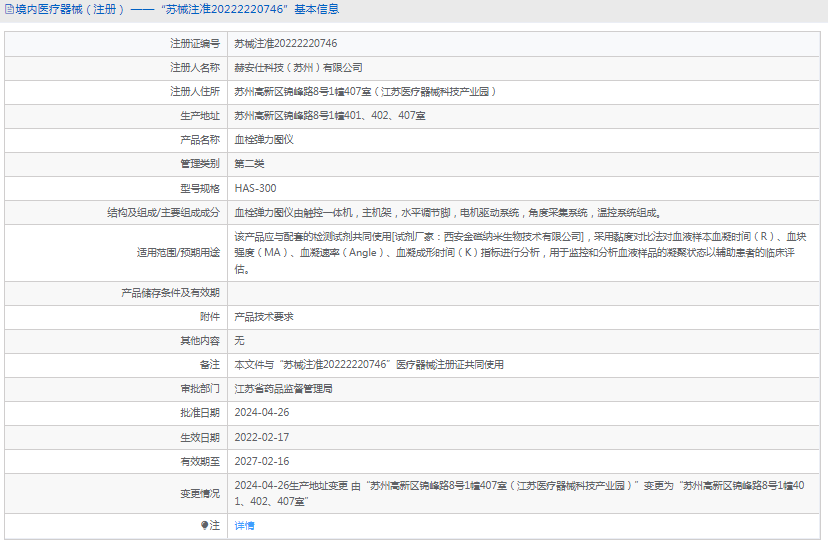Click the 有效期至 label
828x546 pixels.
click(x=200, y=461)
